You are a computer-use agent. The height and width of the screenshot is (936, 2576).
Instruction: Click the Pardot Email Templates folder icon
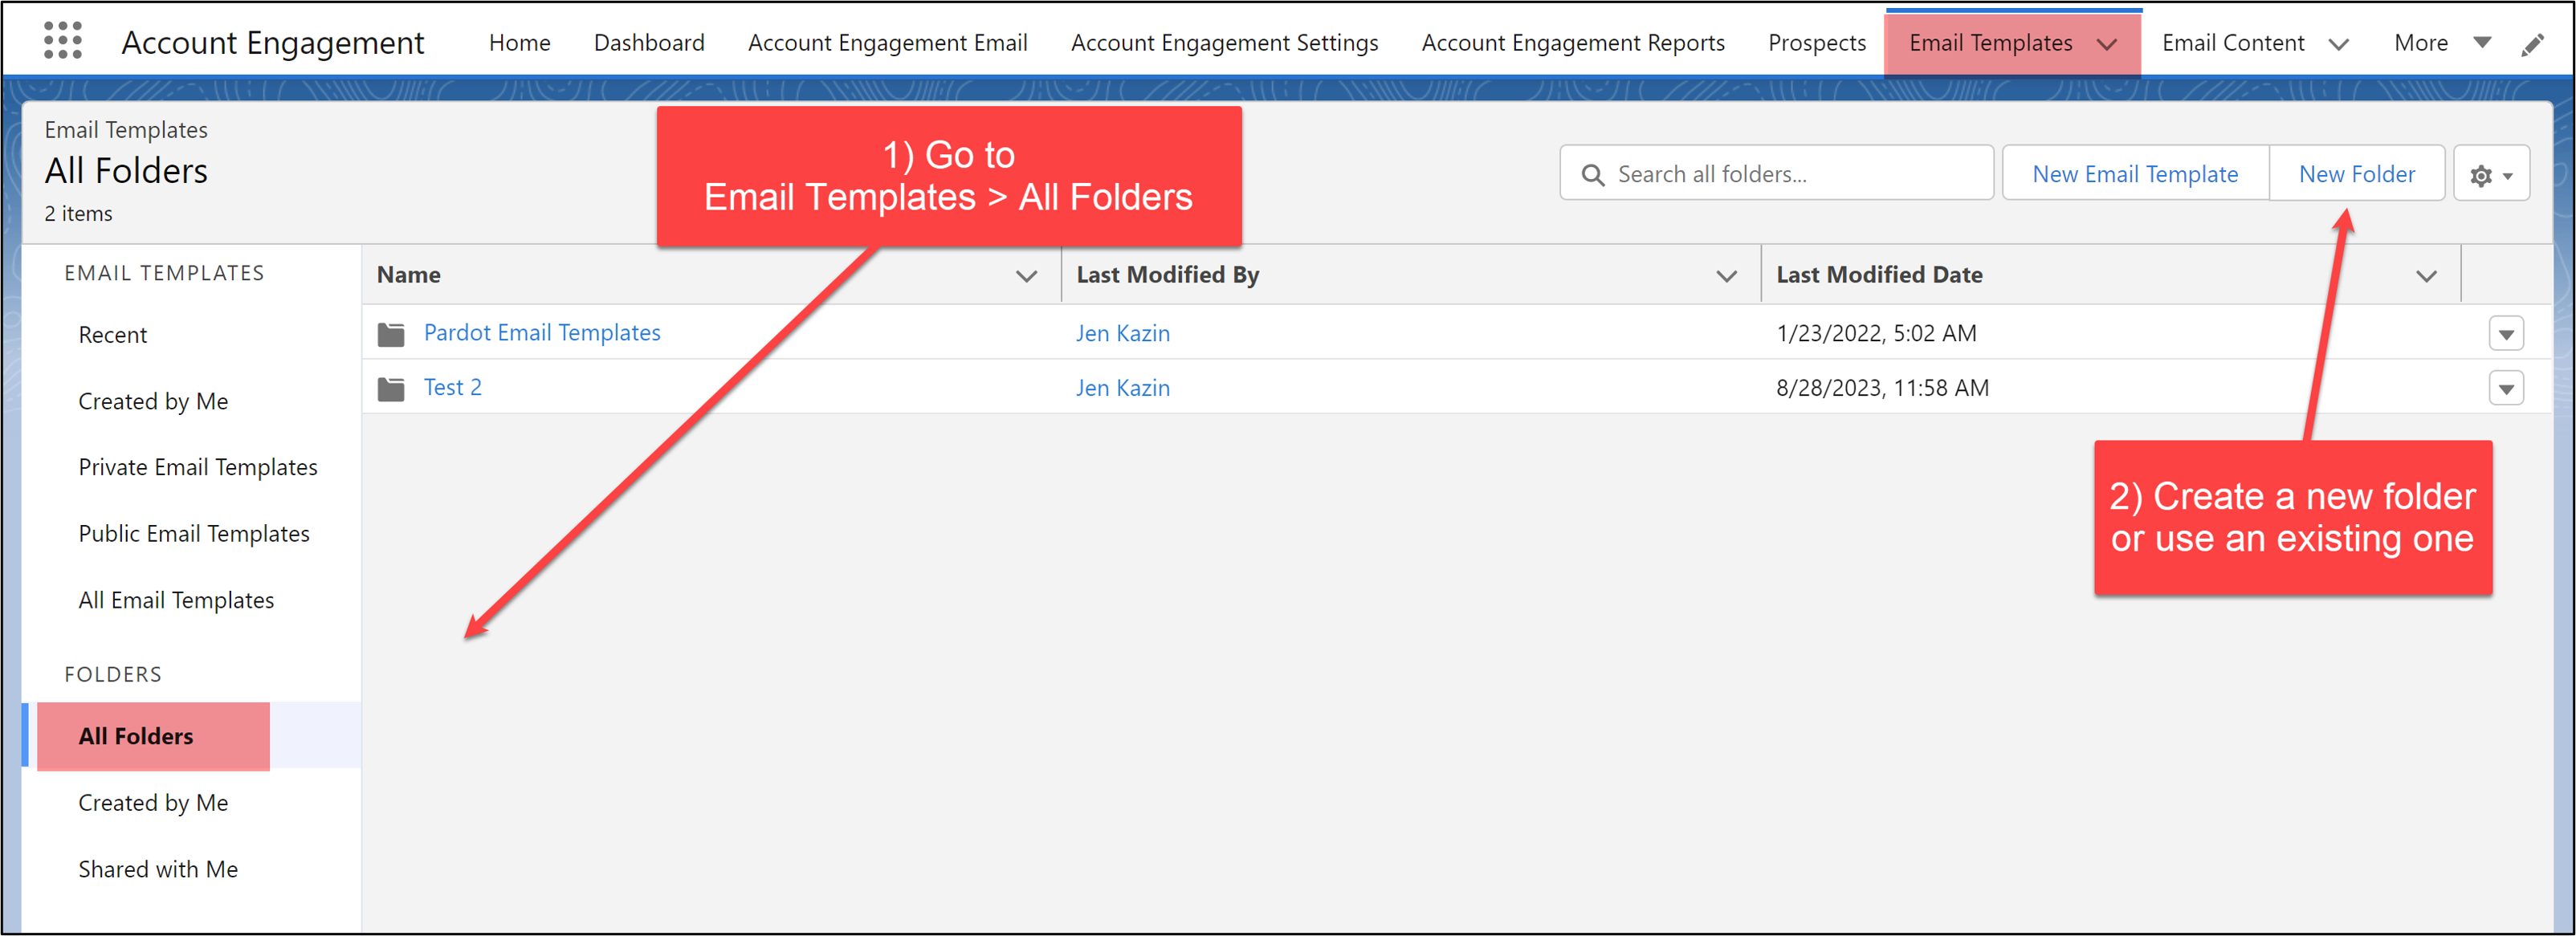coord(391,334)
